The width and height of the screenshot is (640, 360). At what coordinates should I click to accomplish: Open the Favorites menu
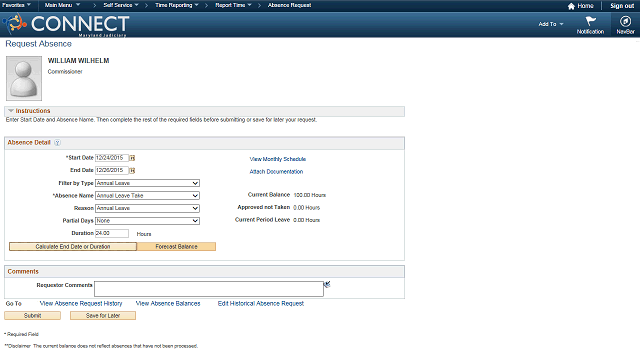tap(16, 5)
